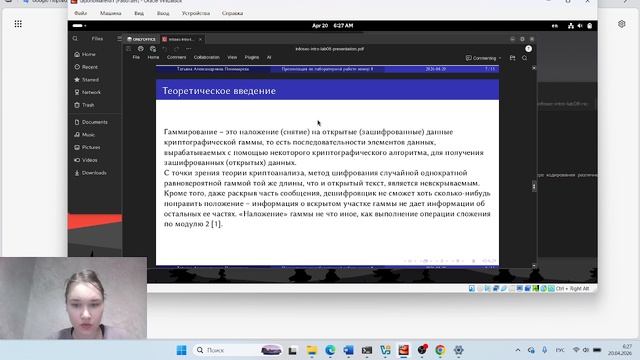640x360 pixels.
Task: Open Microsoft Word from the taskbar
Action: tap(349, 350)
